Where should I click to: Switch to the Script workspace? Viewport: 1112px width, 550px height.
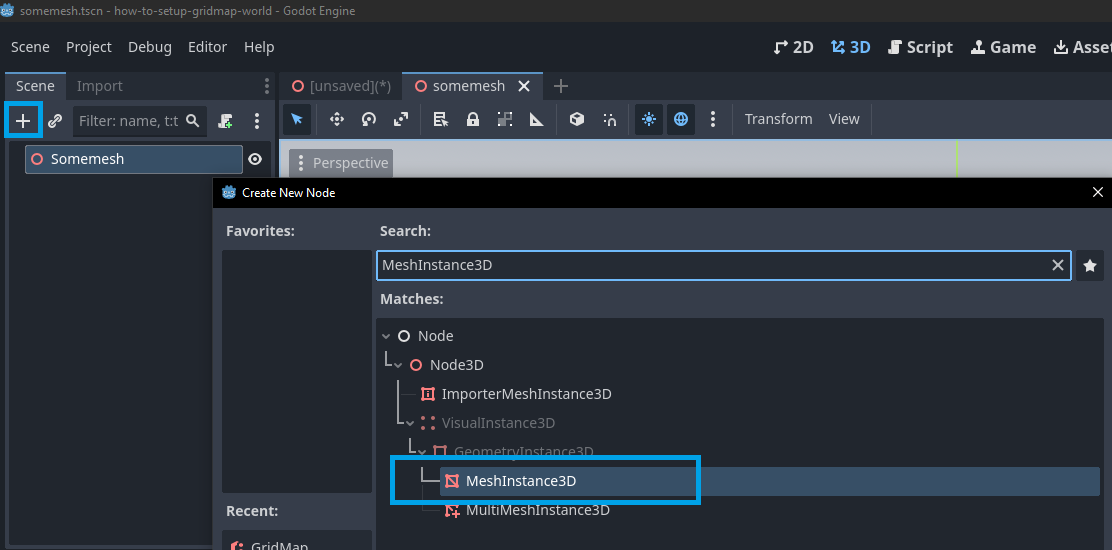(x=919, y=47)
